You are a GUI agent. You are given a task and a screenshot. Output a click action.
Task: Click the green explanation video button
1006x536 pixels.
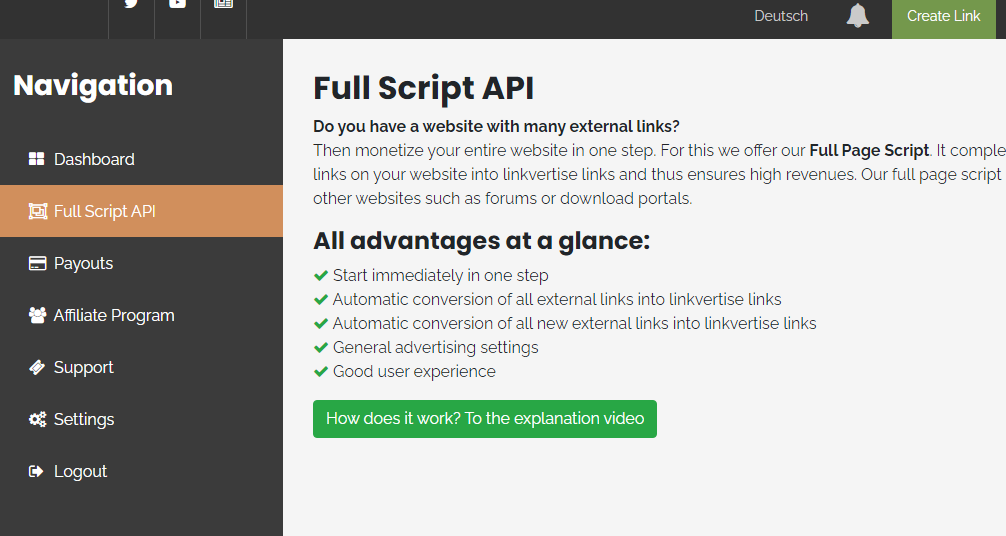click(485, 418)
